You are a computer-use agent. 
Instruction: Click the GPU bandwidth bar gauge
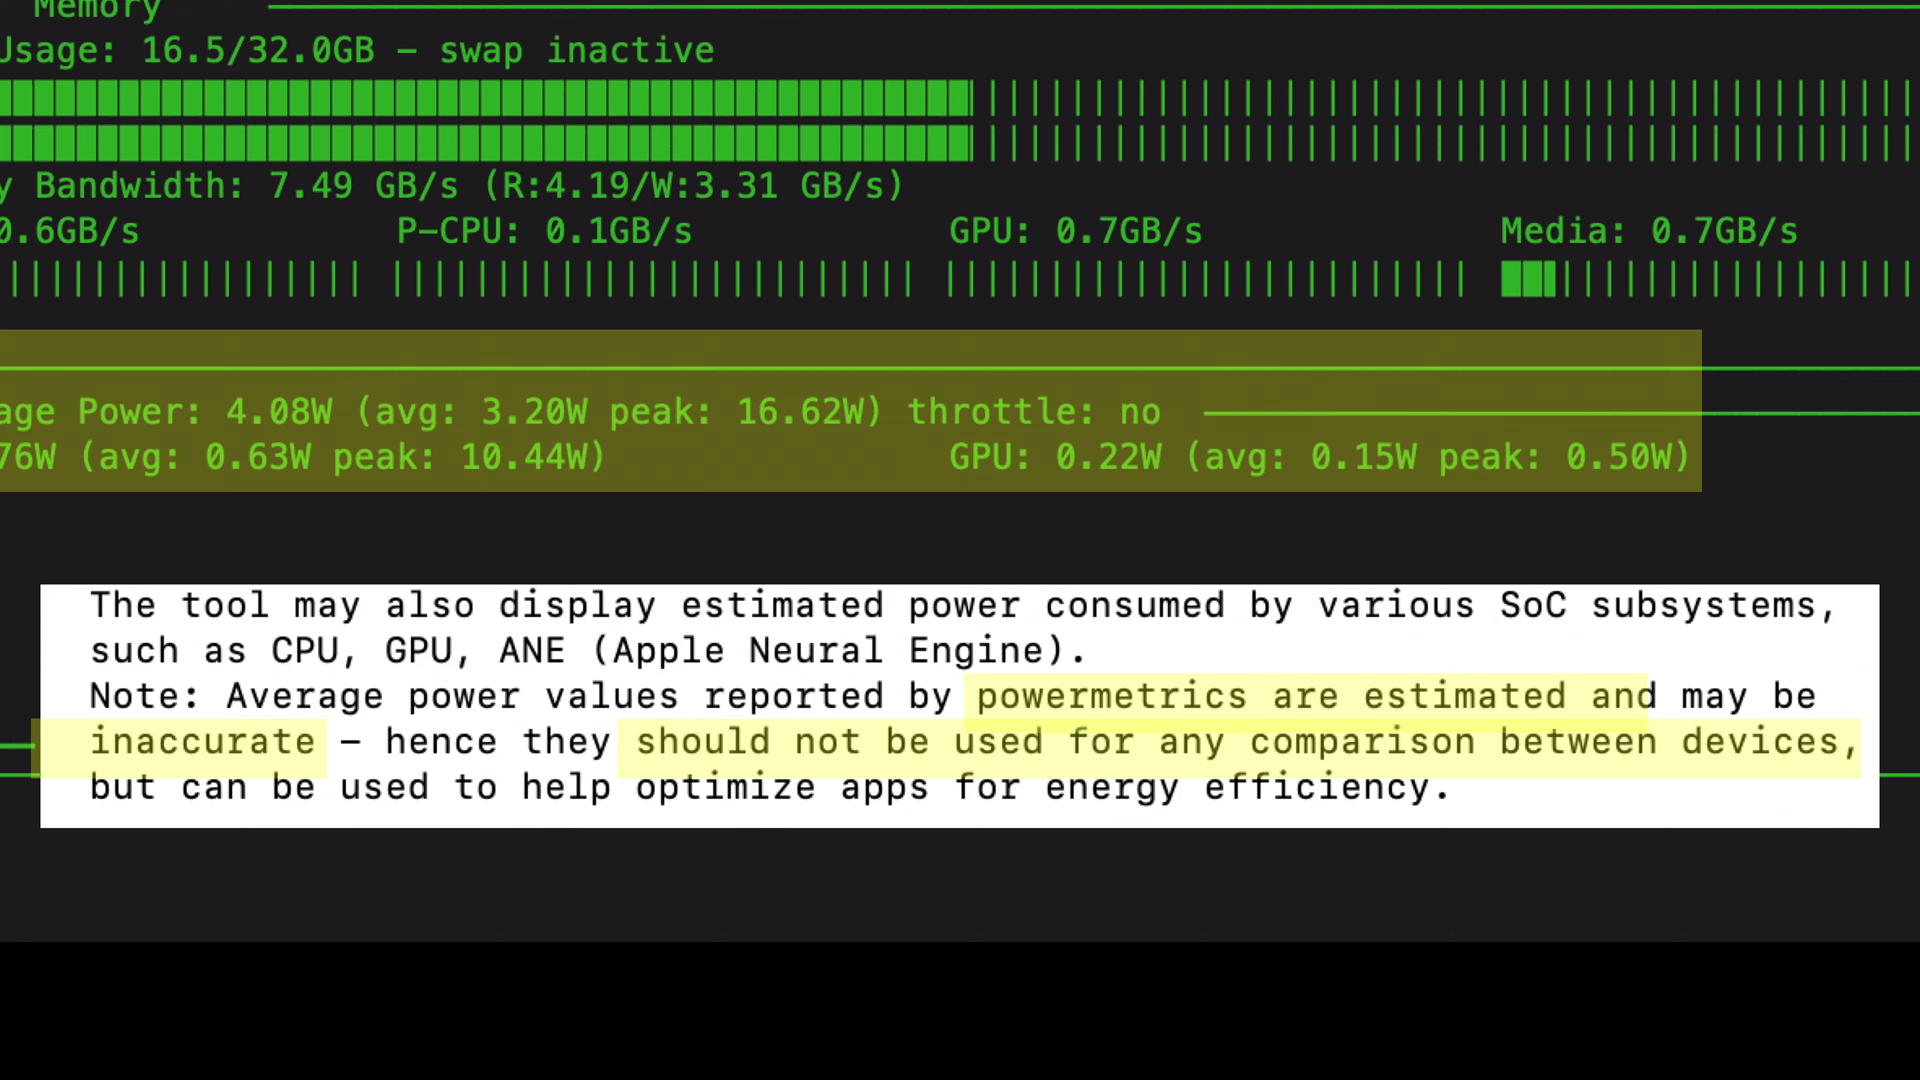[1205, 280]
